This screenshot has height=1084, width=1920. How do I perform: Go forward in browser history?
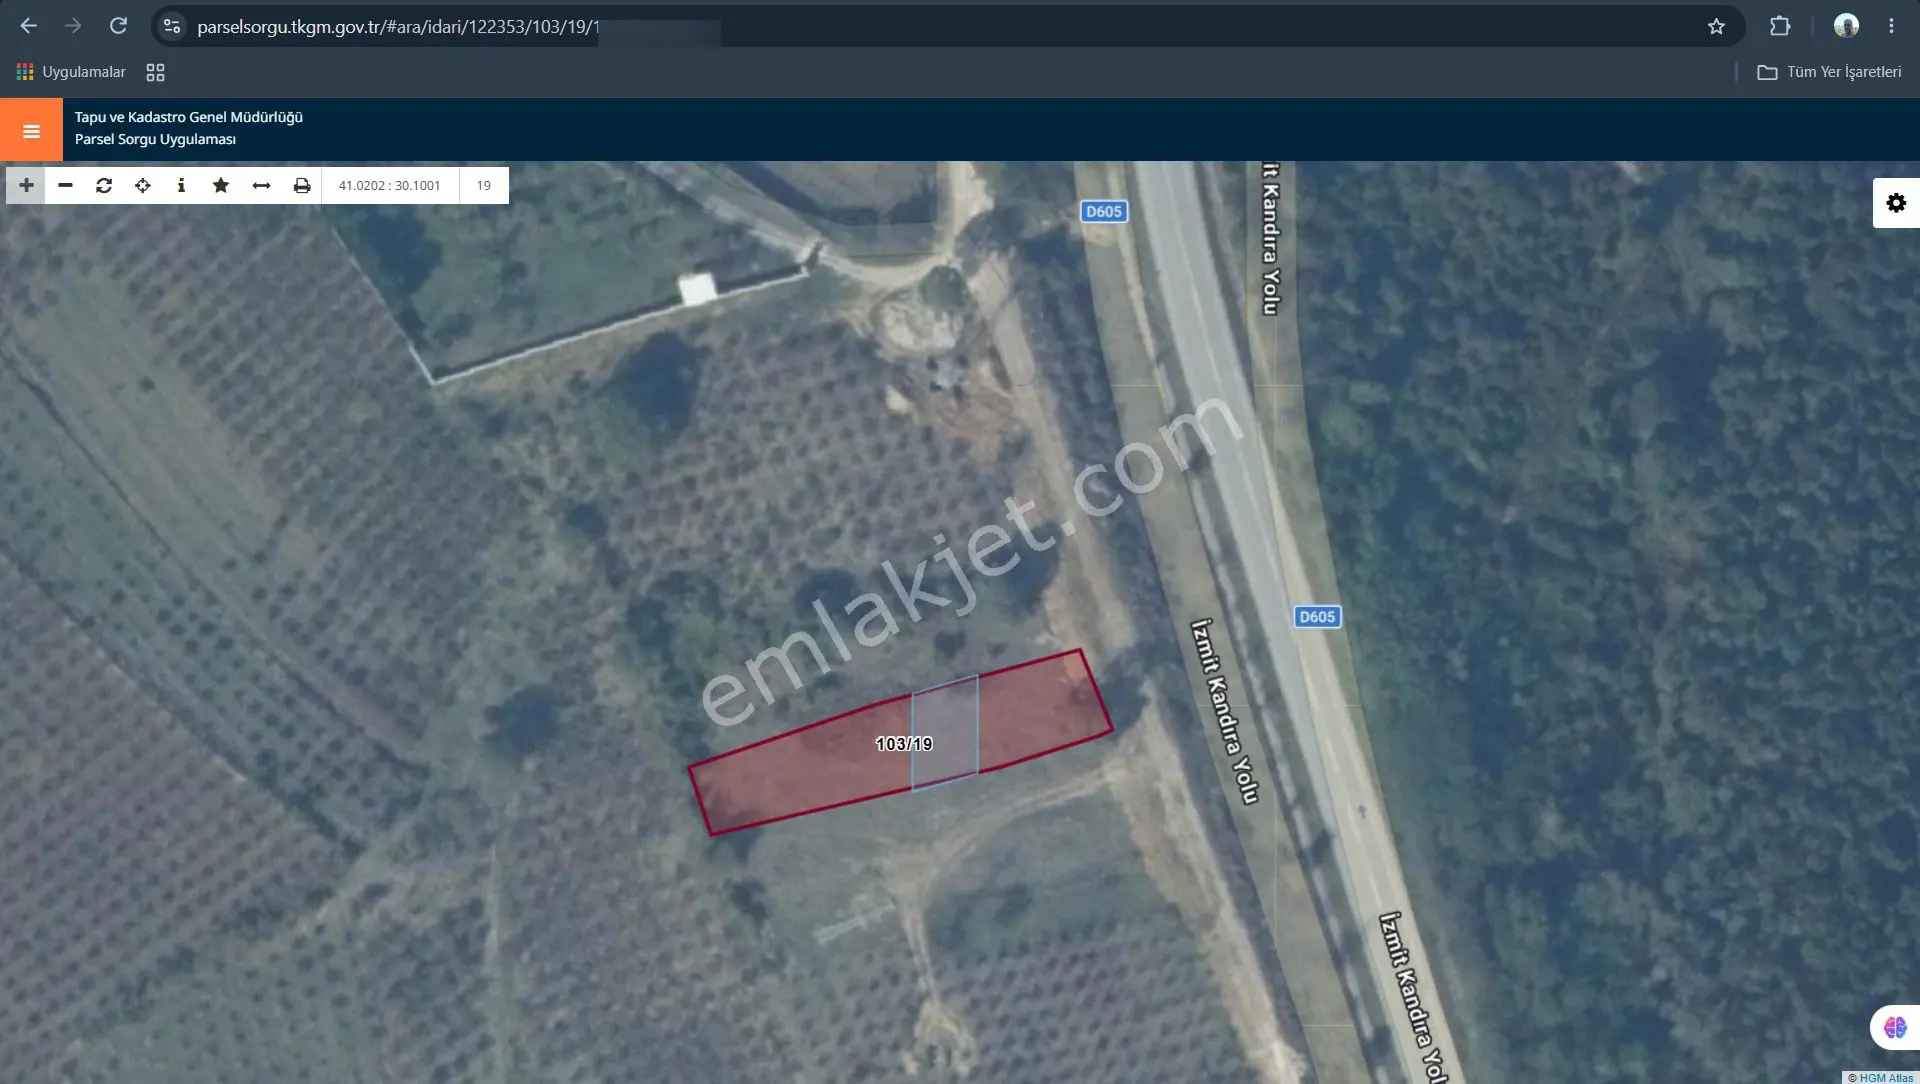73,26
